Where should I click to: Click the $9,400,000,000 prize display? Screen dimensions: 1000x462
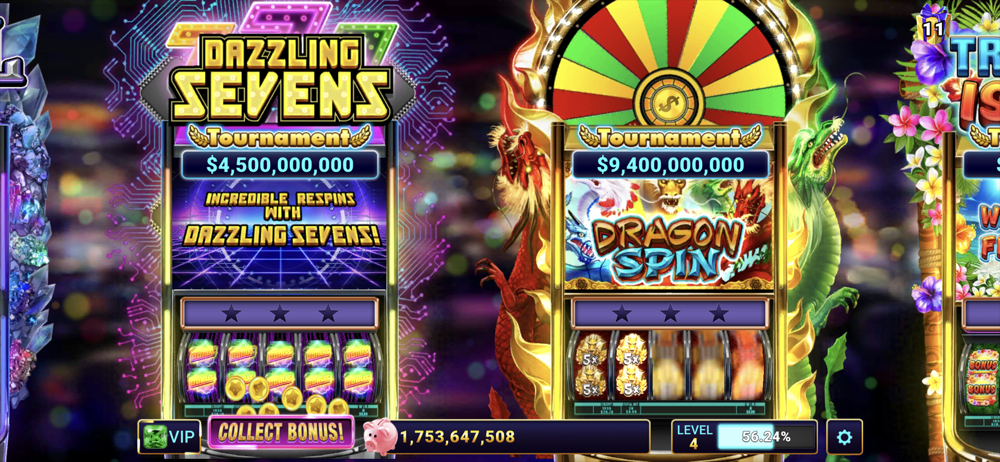pyautogui.click(x=670, y=165)
